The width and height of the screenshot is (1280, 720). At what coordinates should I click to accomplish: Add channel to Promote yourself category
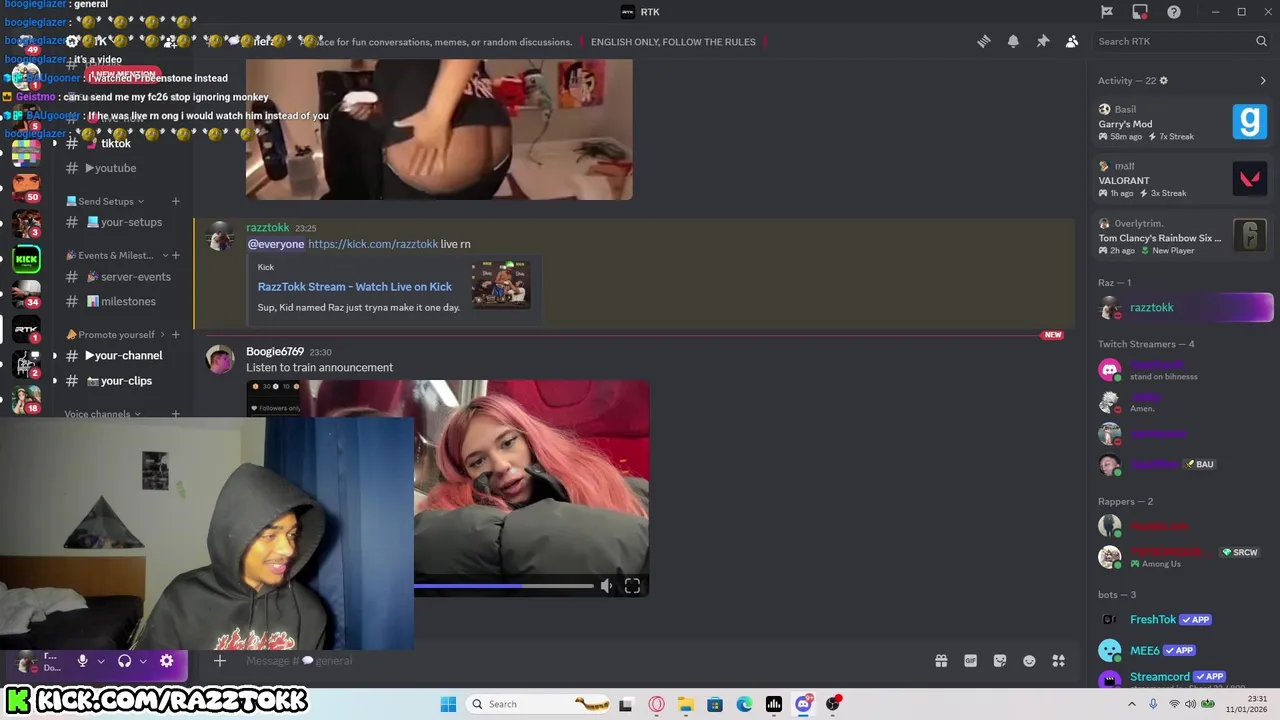pos(176,335)
